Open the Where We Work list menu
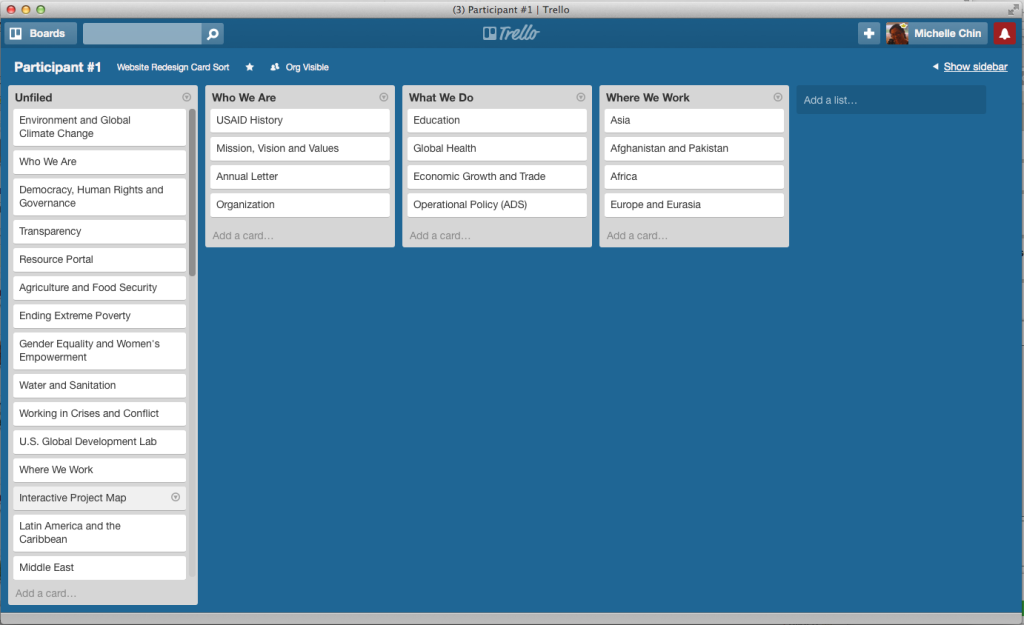The height and width of the screenshot is (625, 1024). pos(778,97)
